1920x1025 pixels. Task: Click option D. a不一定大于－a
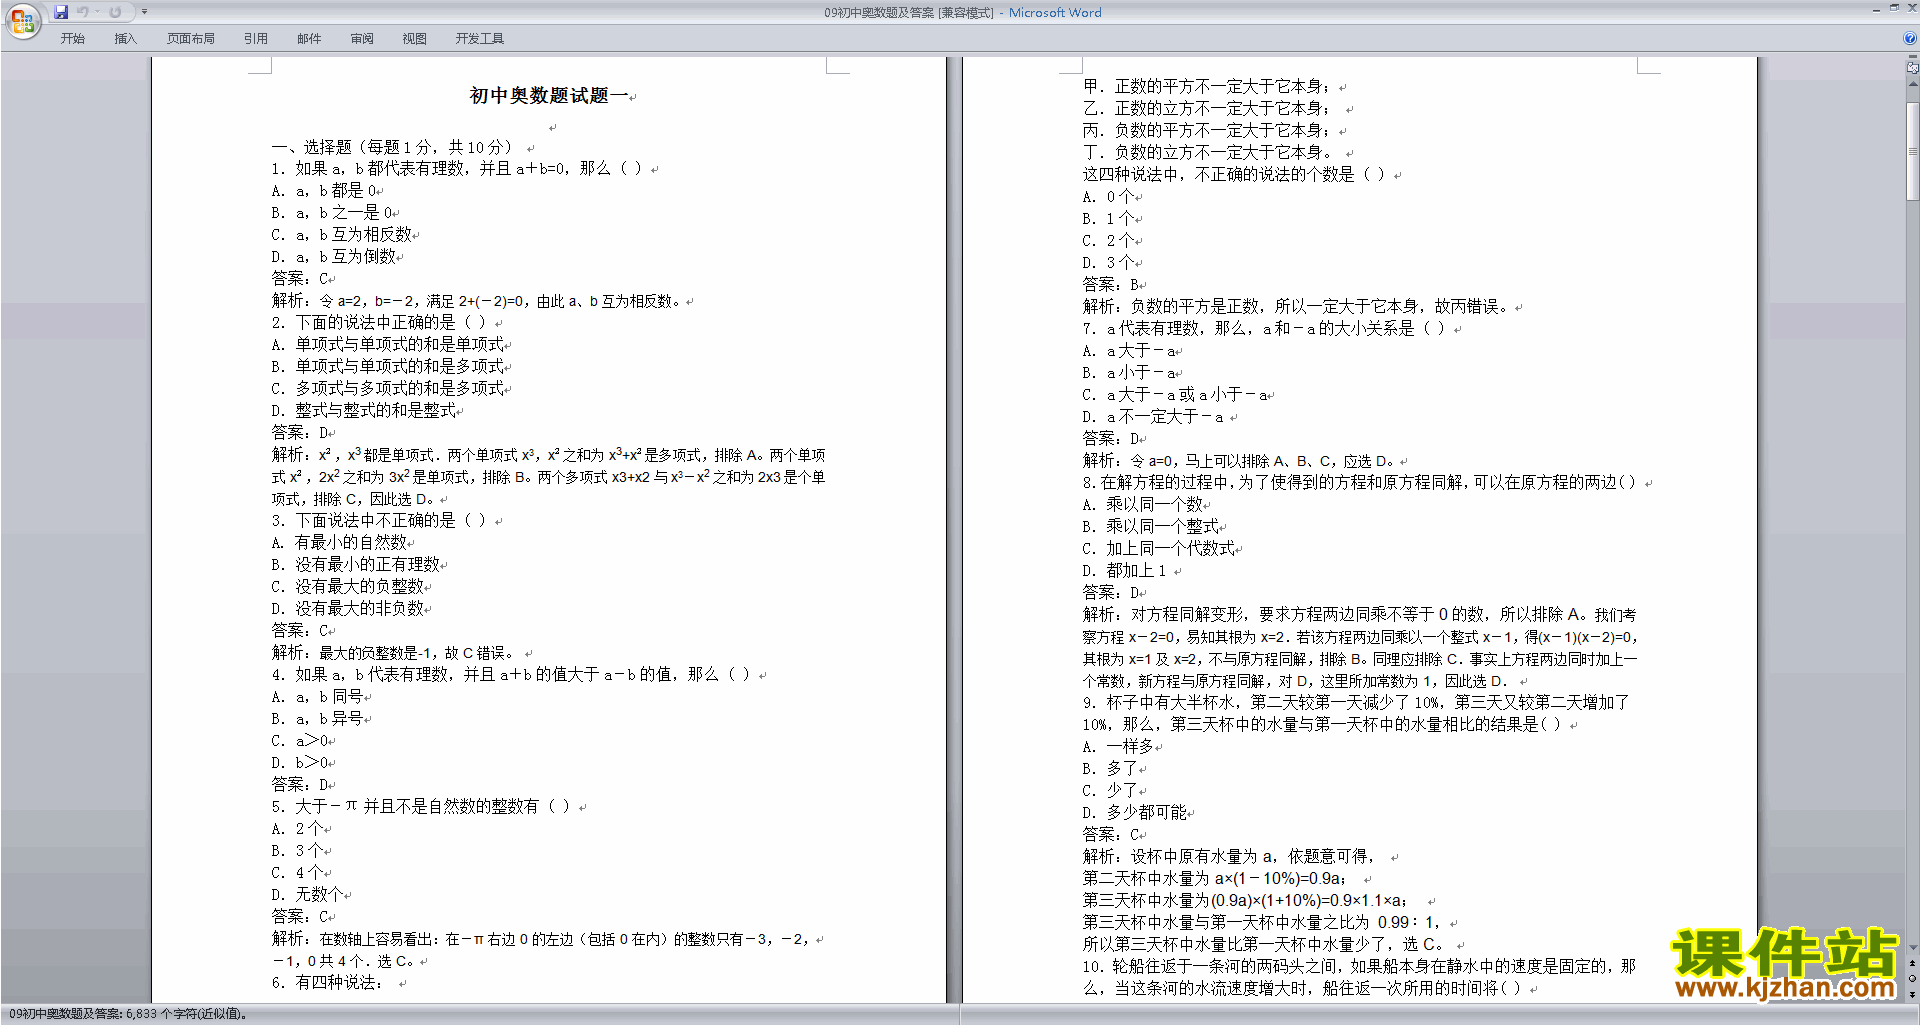(x=1153, y=416)
